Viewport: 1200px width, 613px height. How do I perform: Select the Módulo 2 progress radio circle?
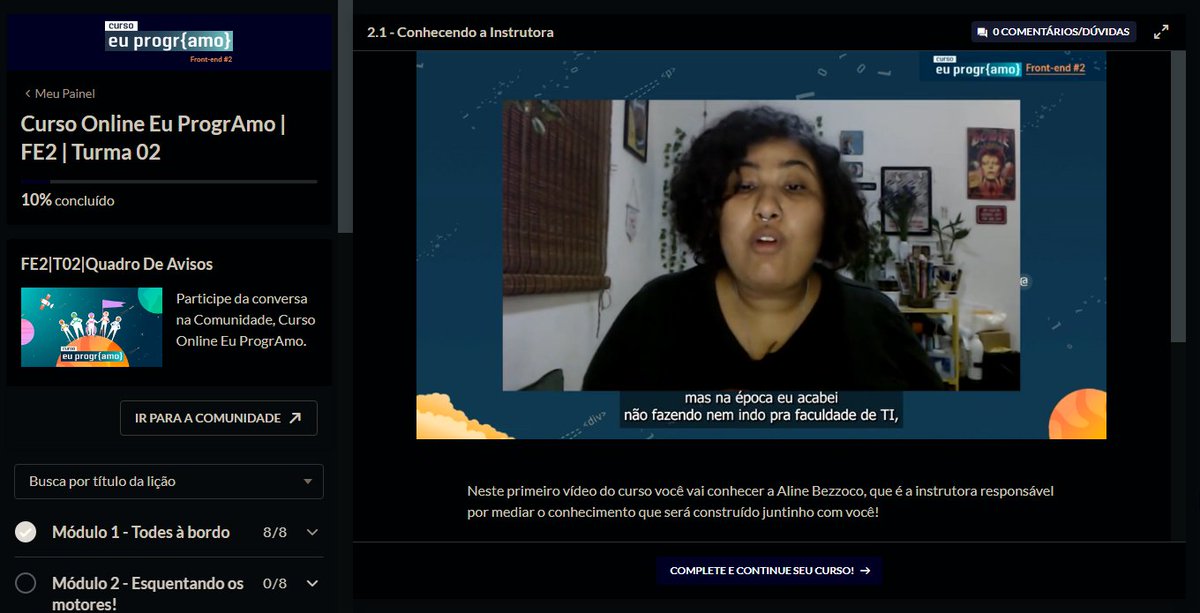25,583
